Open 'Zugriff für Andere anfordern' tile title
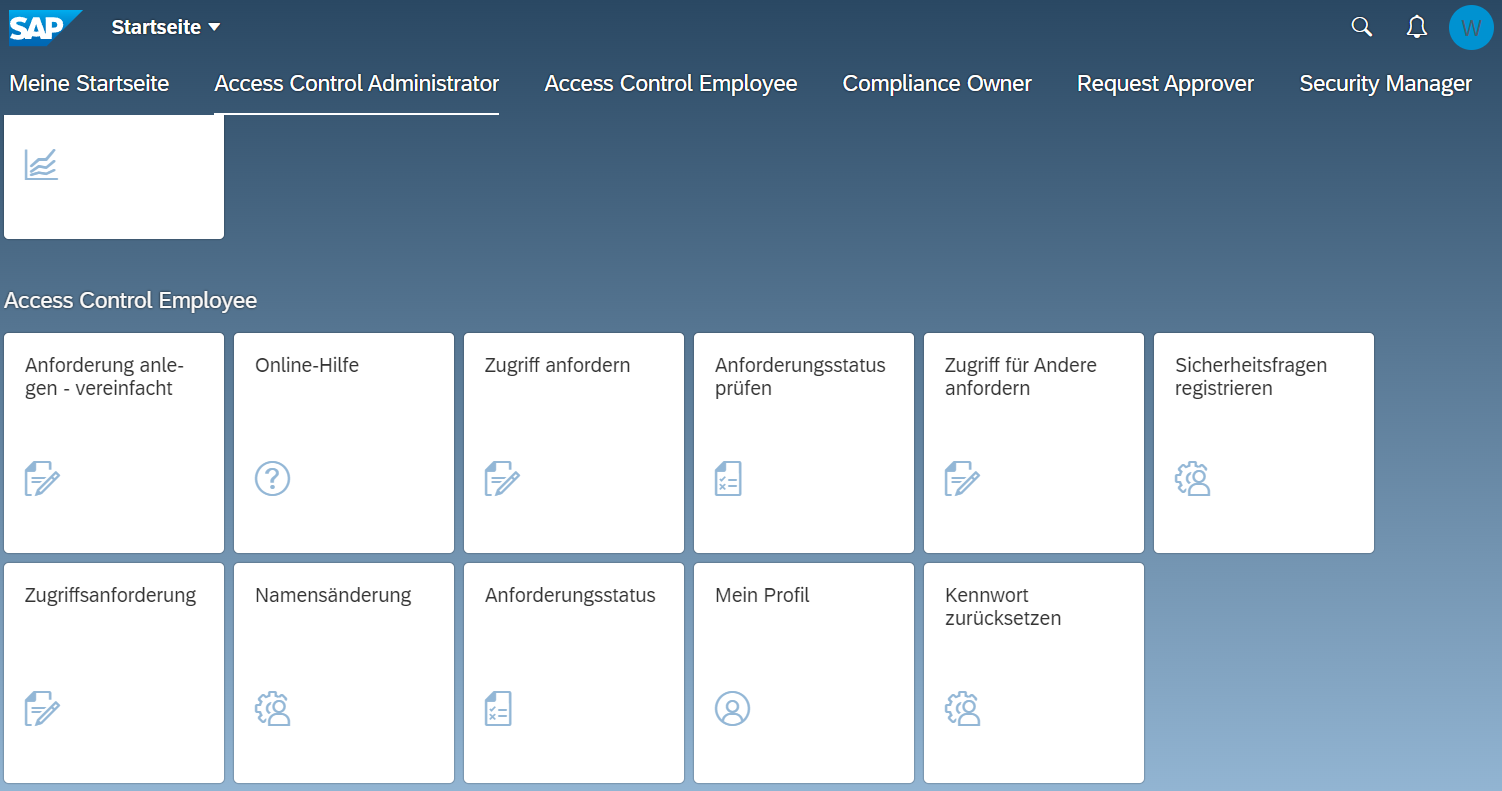 click(x=1021, y=377)
